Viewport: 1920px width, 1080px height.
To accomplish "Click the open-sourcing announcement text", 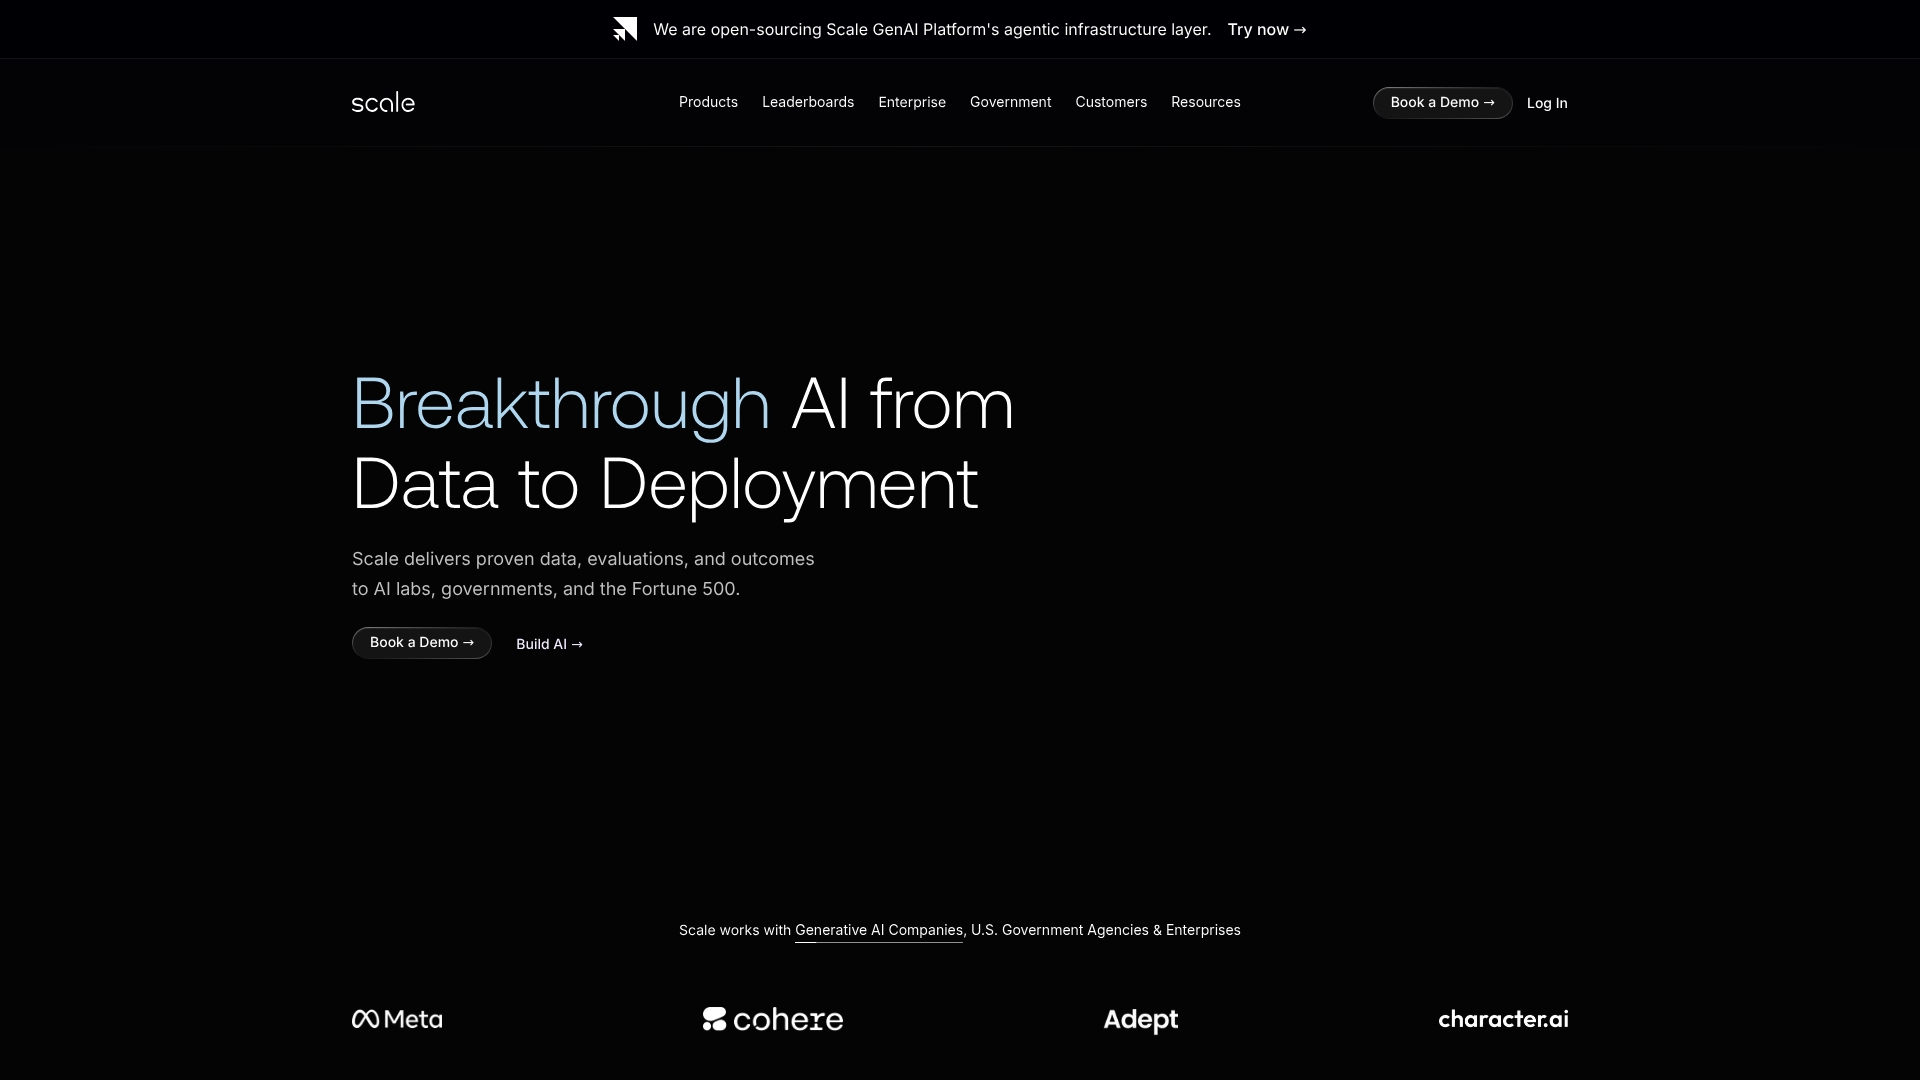I will pyautogui.click(x=932, y=29).
